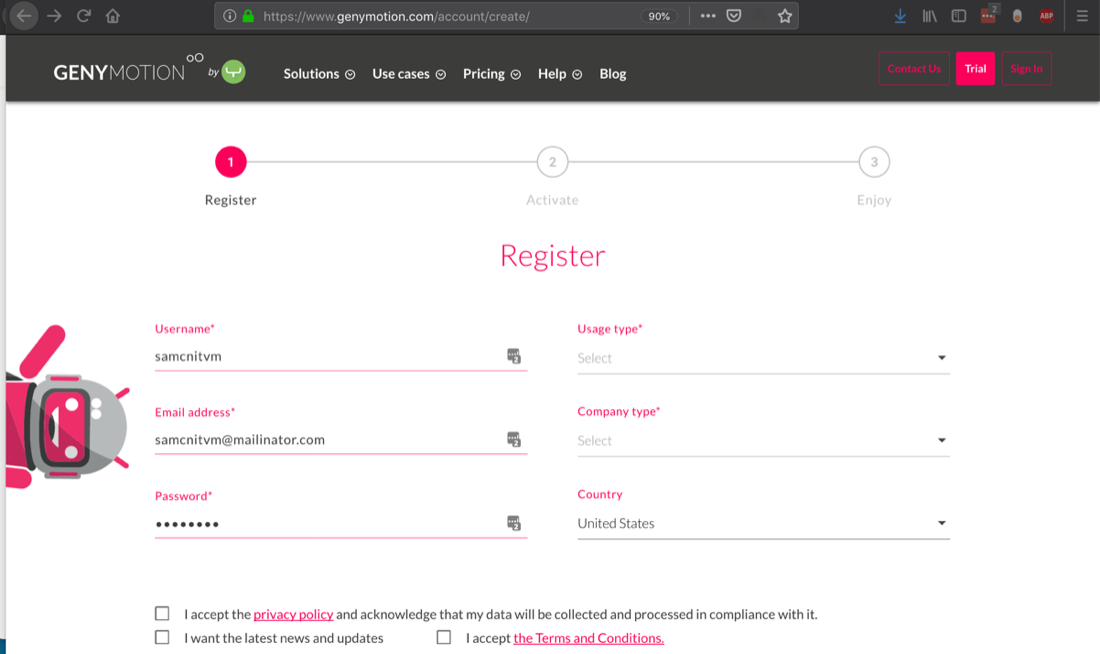Expand the Pricing menu
The height and width of the screenshot is (654, 1100).
tap(491, 74)
